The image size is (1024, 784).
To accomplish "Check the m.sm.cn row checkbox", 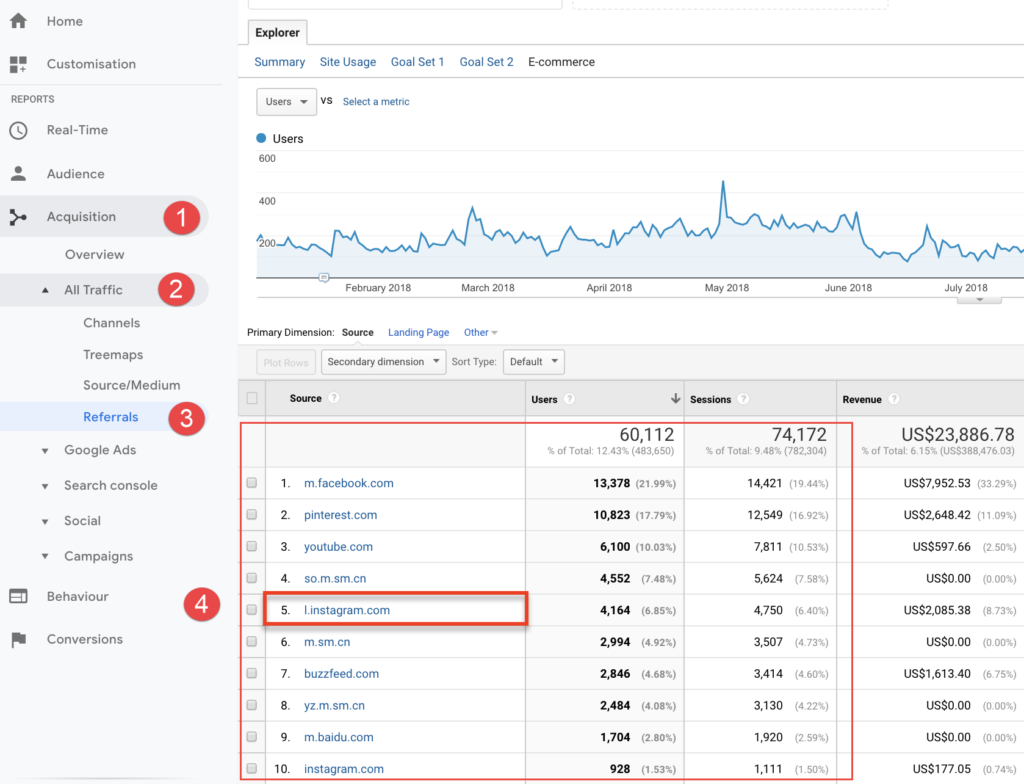I will tap(252, 642).
